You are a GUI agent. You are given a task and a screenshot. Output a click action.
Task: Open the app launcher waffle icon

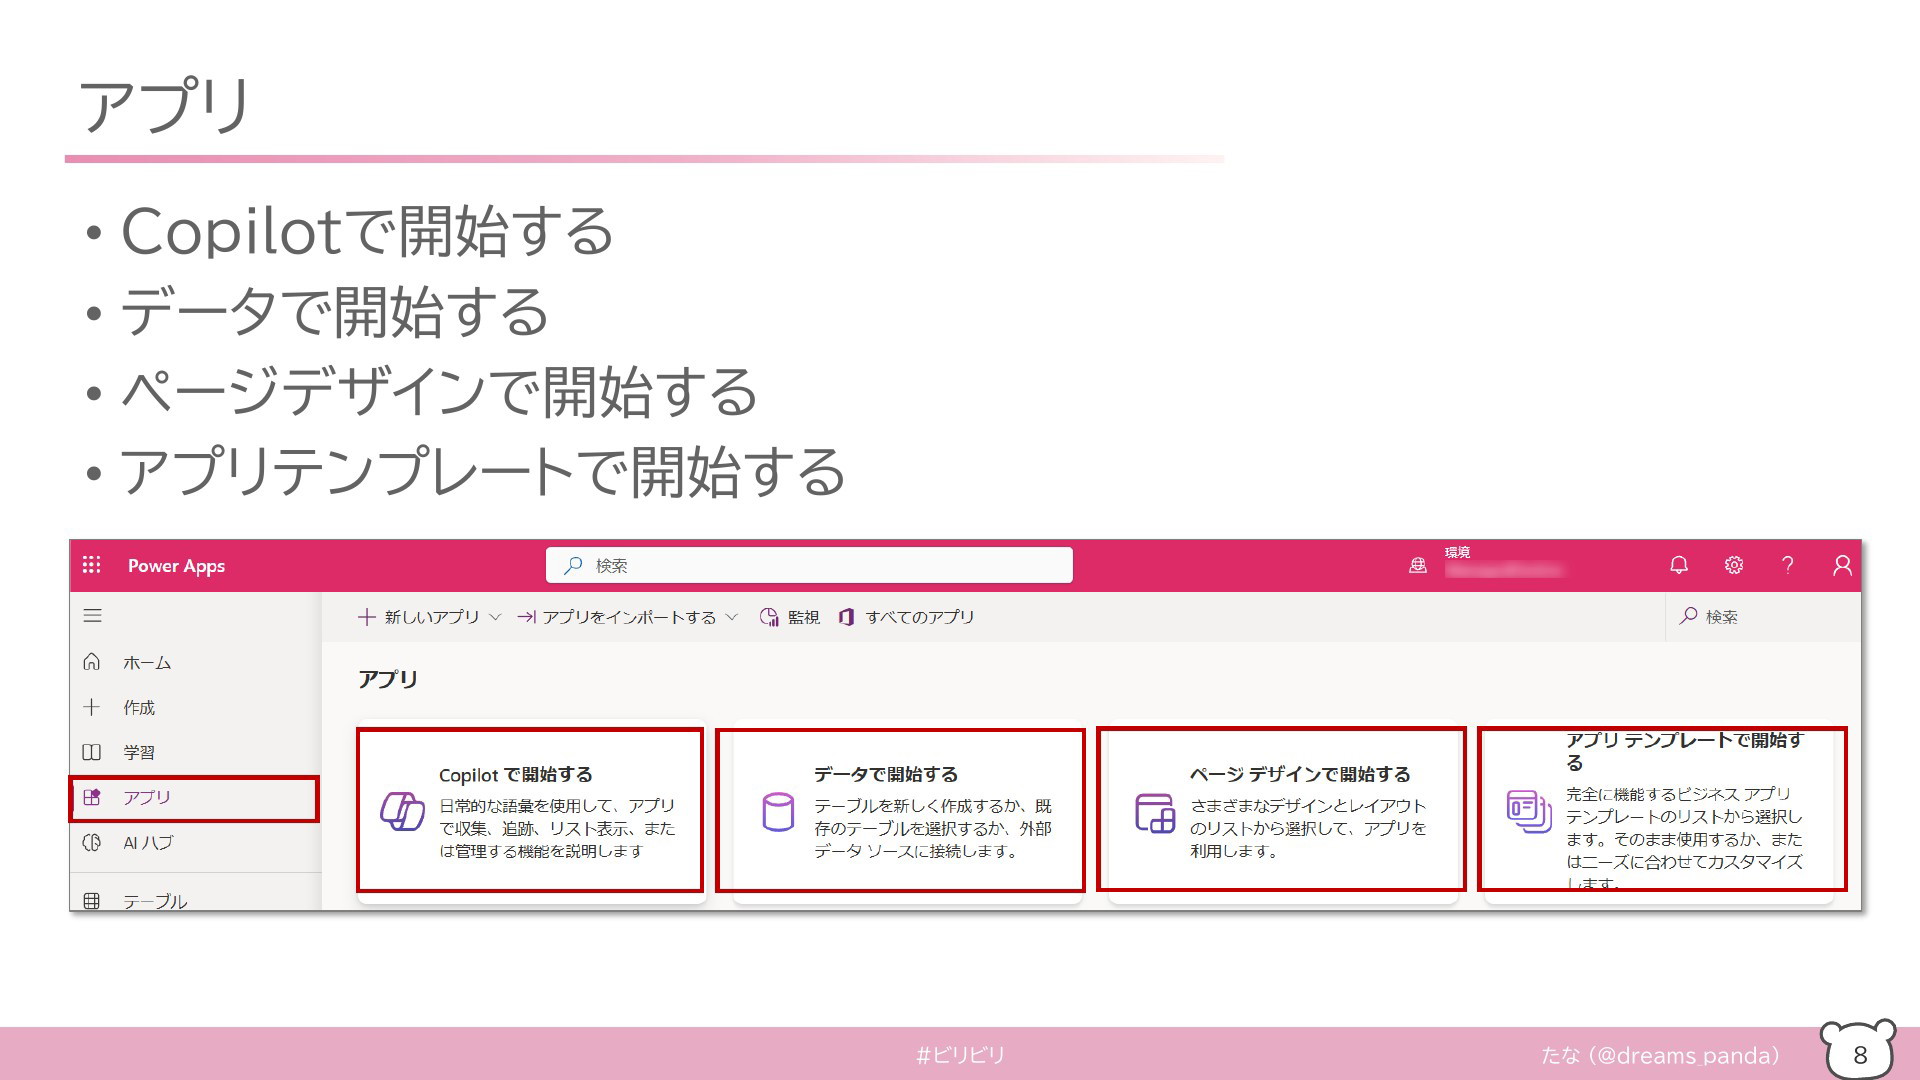pyautogui.click(x=91, y=565)
